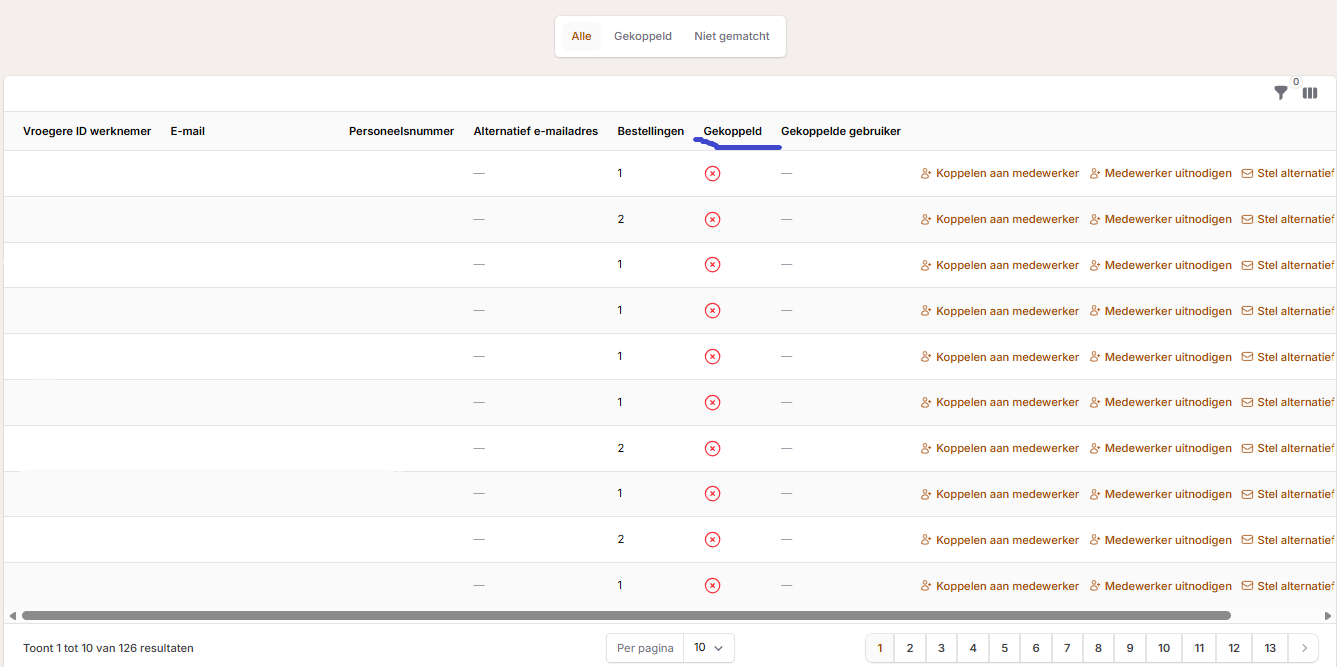Screen dimensions: 1337x667
Task: Open the Per pagina dropdown showing 10
Action: pyautogui.click(x=709, y=648)
